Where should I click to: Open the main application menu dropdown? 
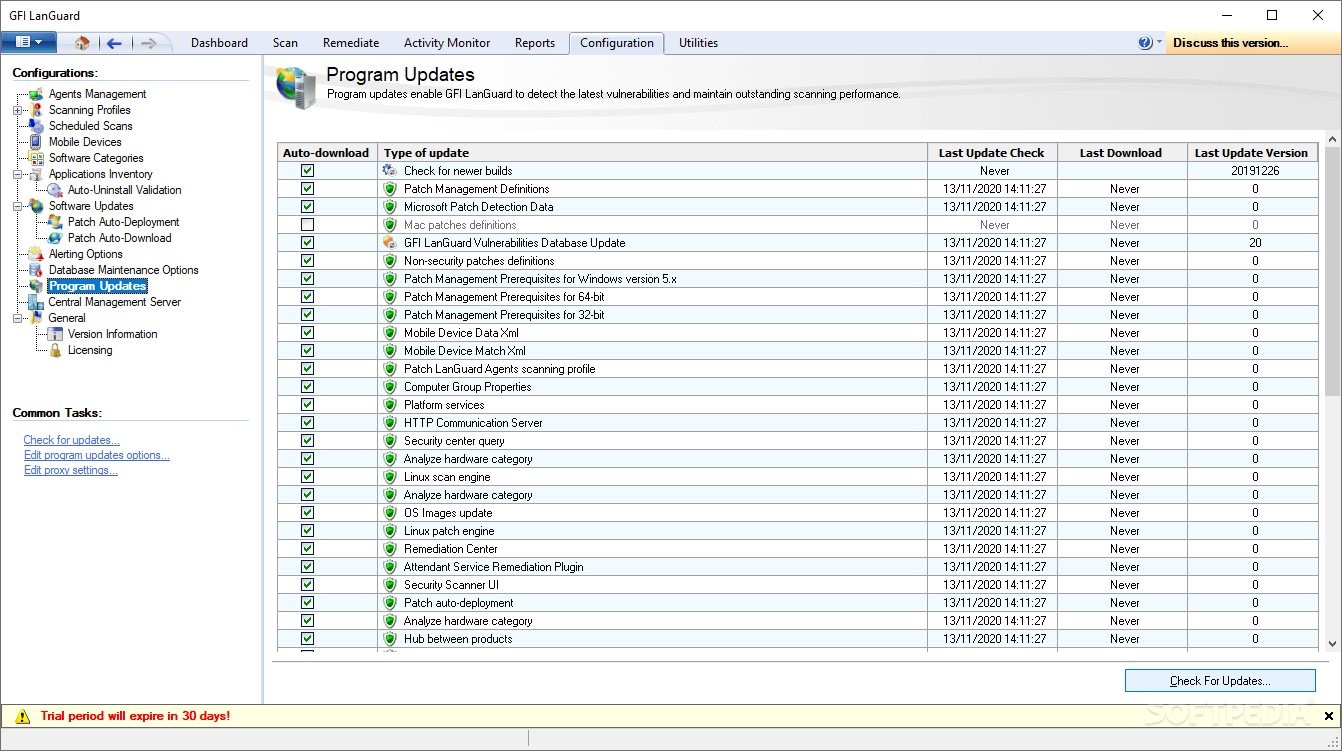[x=28, y=42]
